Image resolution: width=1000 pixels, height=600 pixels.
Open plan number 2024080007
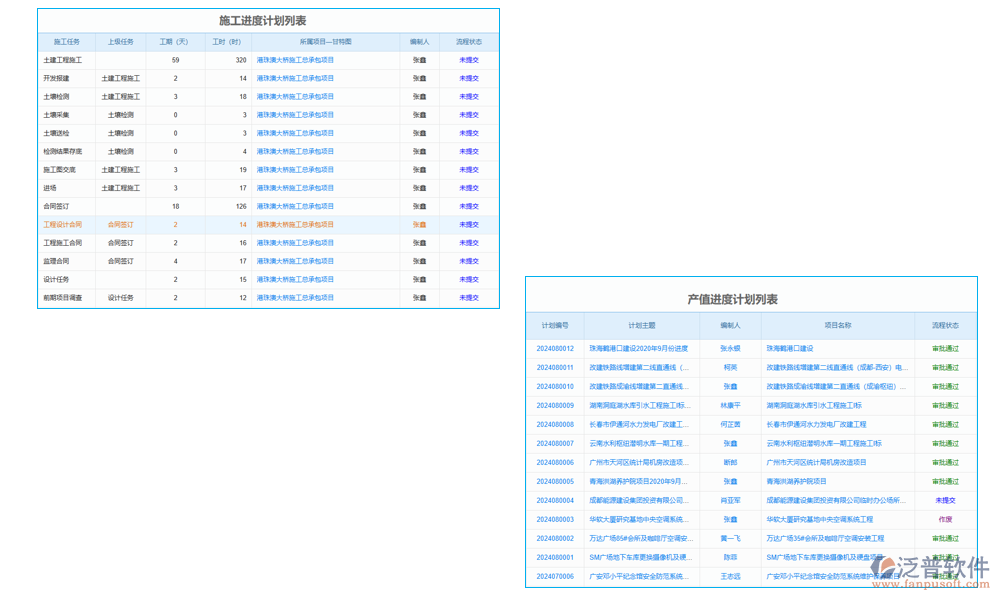pos(555,444)
